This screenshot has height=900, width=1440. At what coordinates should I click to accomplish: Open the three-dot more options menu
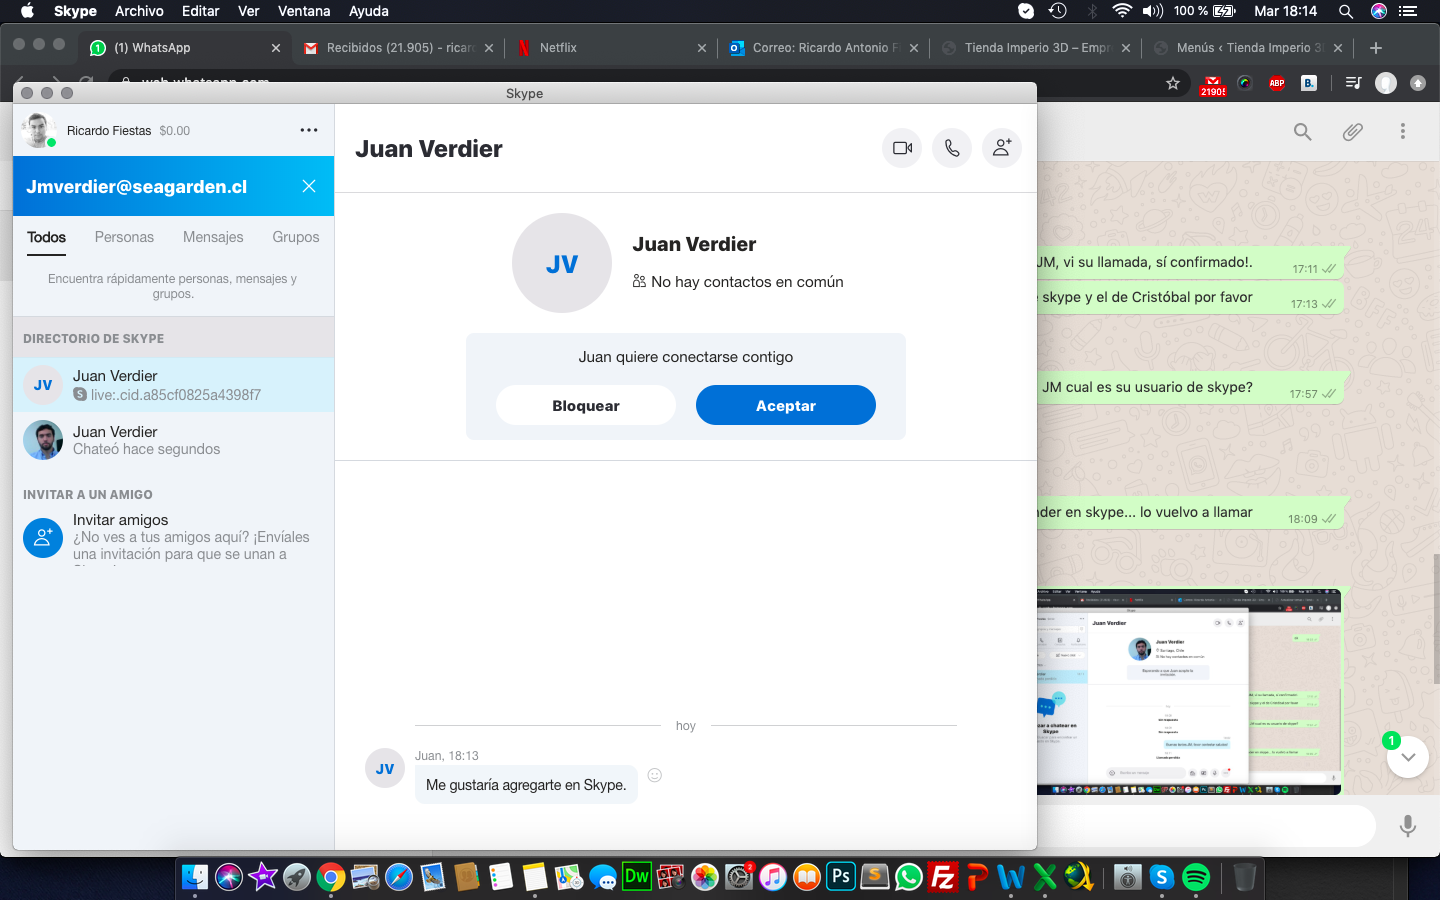[x=309, y=130]
